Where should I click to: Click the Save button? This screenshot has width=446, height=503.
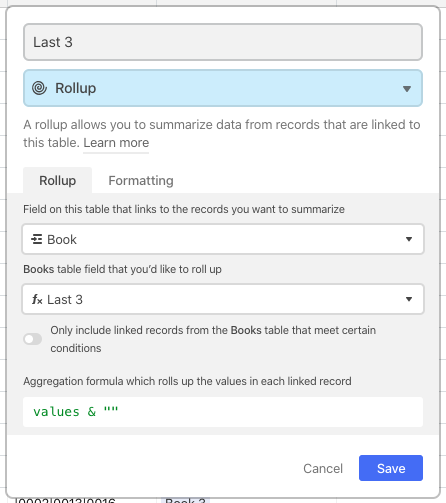click(x=391, y=468)
